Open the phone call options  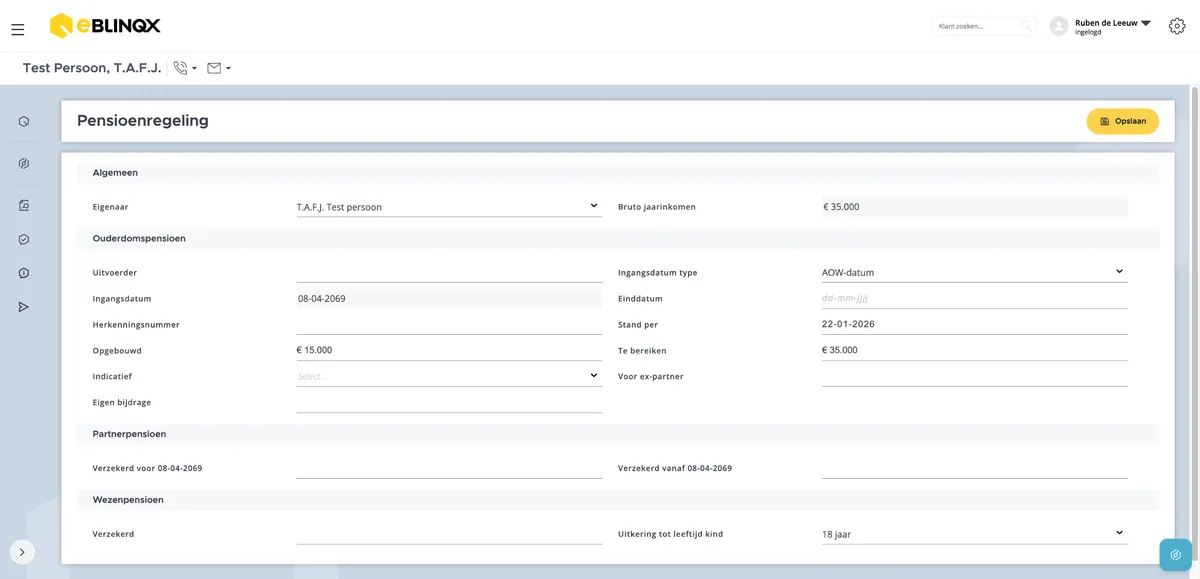pyautogui.click(x=185, y=68)
